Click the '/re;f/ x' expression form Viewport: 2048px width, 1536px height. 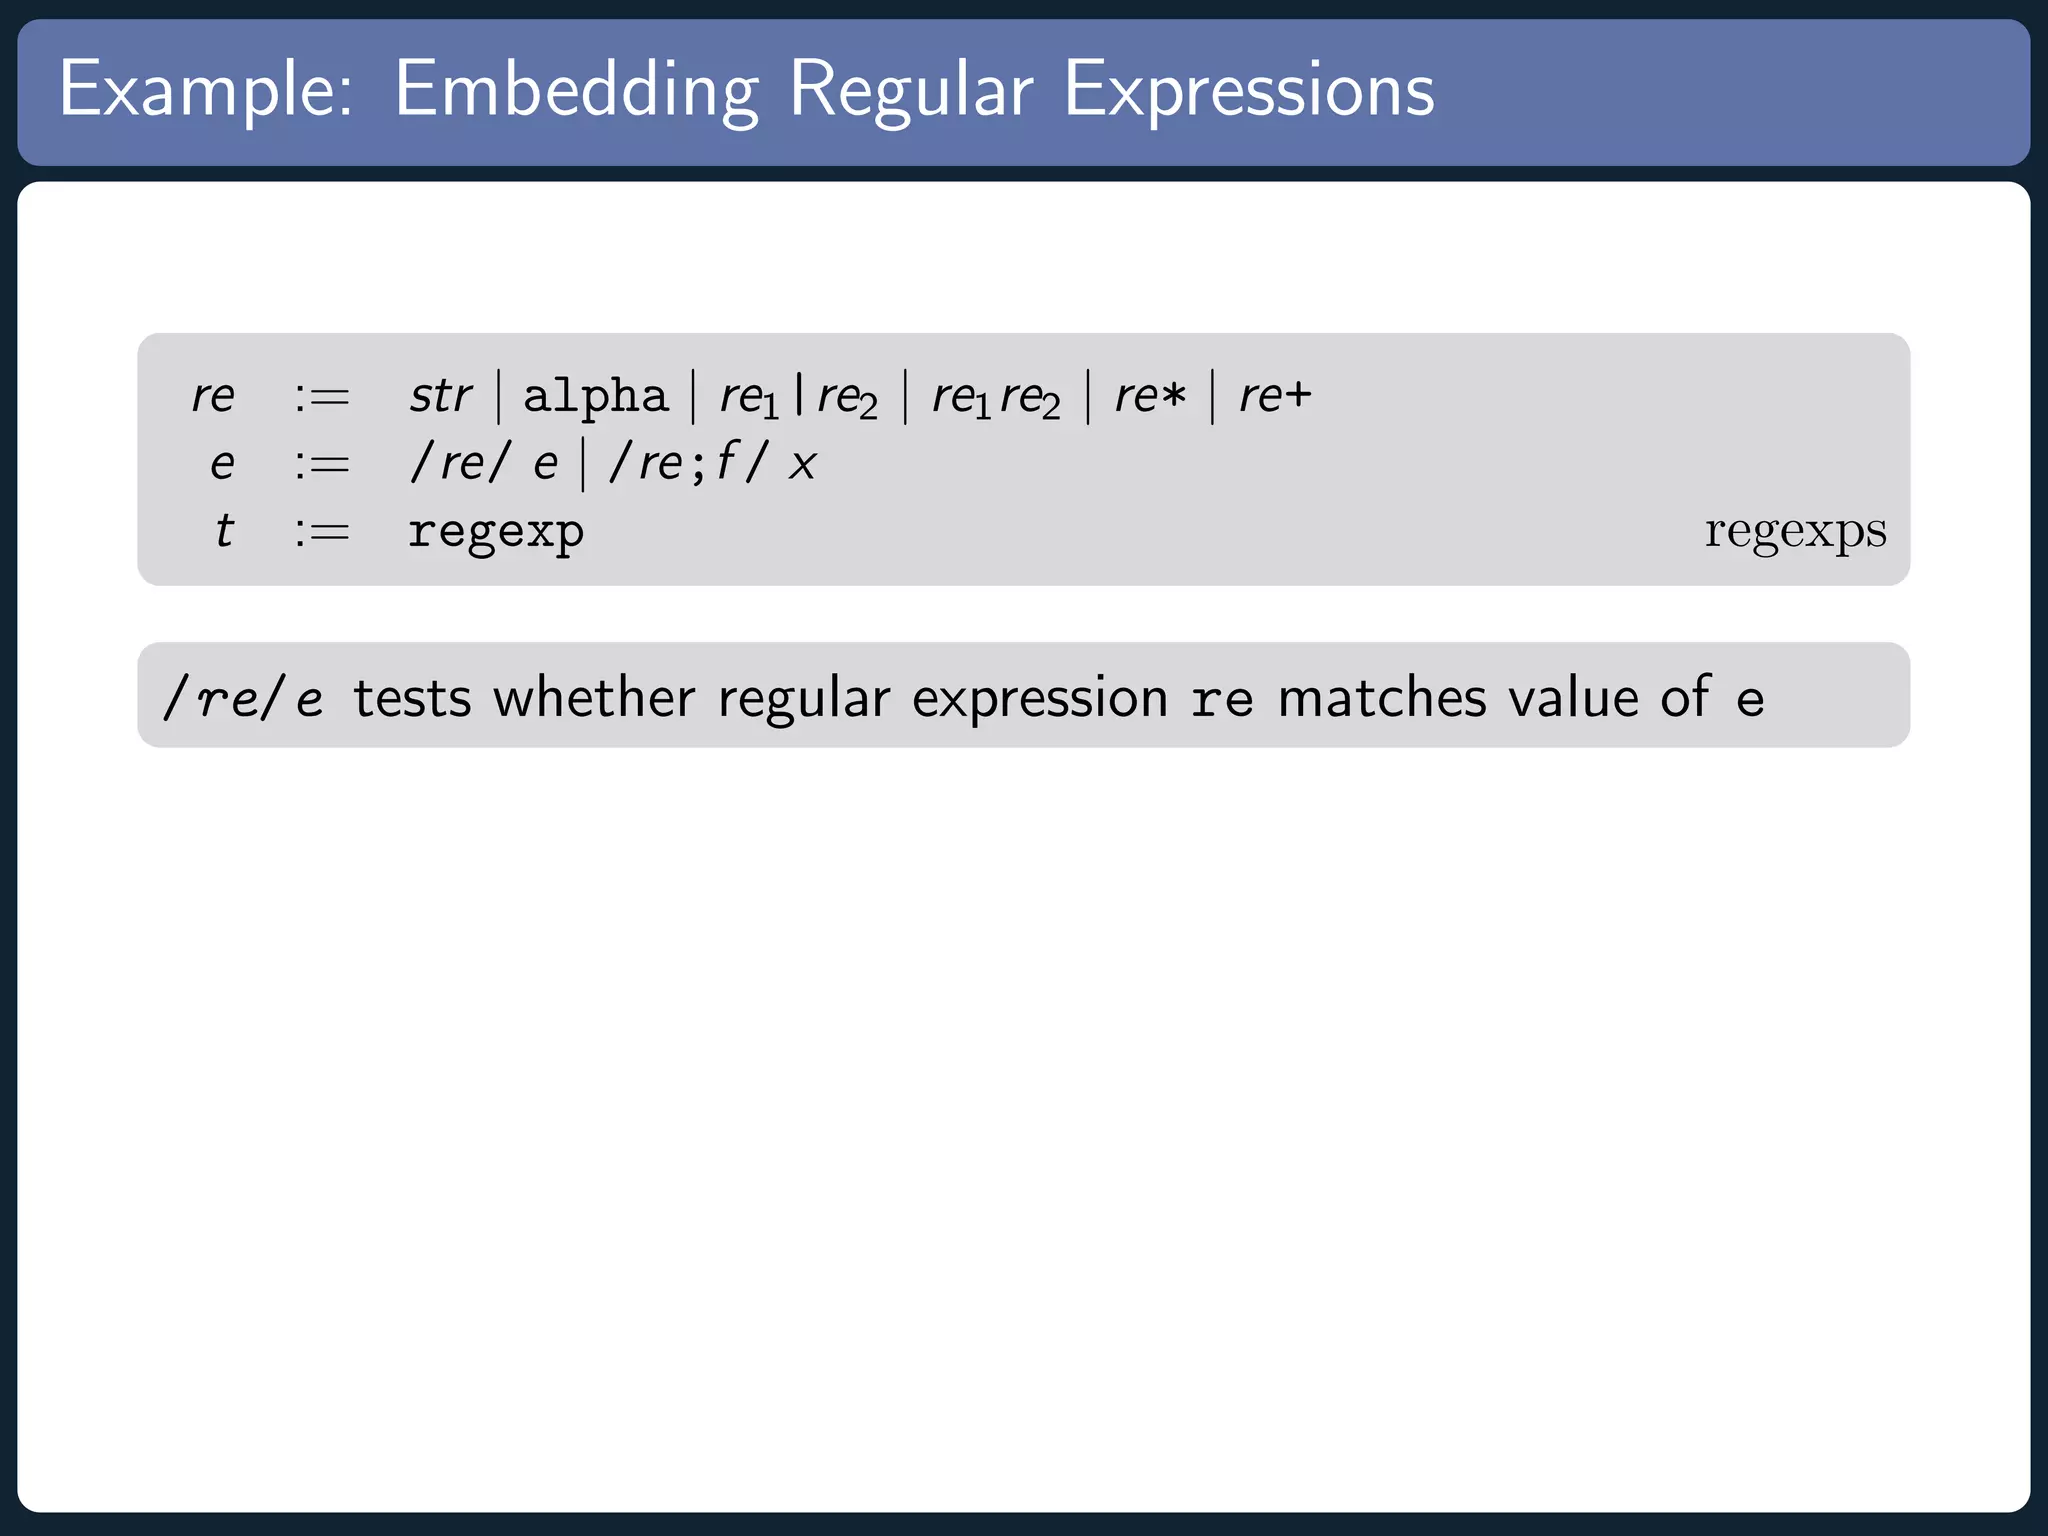[712, 463]
